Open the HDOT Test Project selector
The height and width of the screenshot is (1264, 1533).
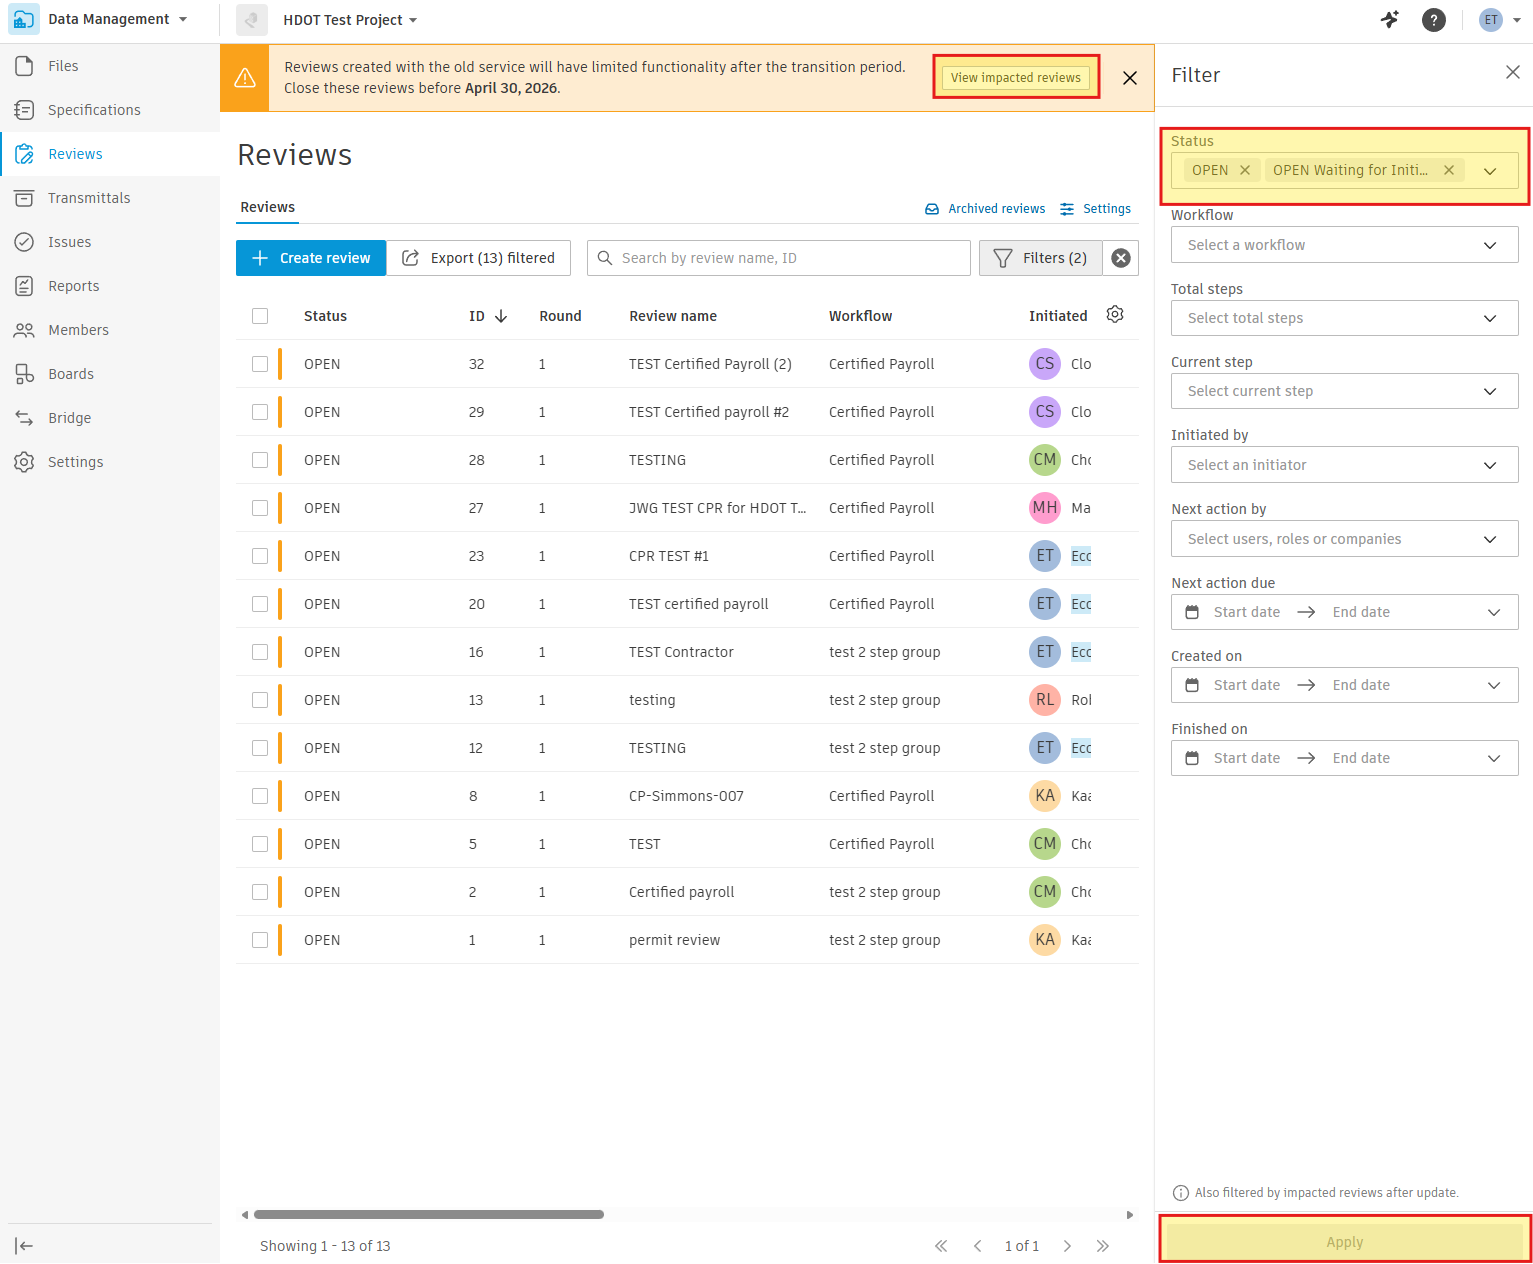349,20
